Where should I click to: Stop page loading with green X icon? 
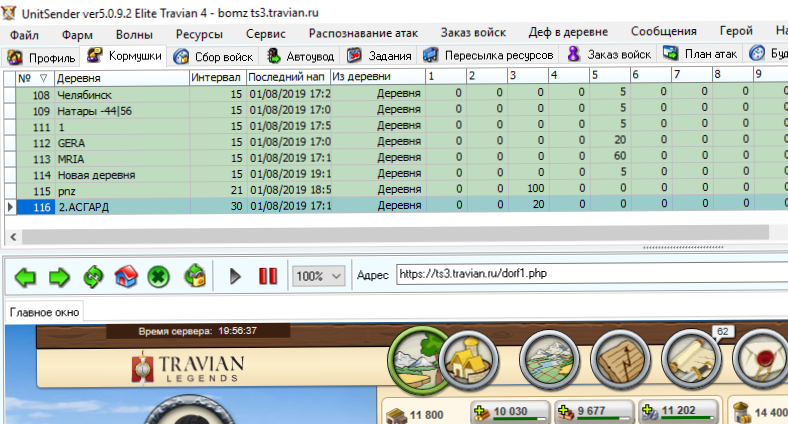click(x=159, y=277)
